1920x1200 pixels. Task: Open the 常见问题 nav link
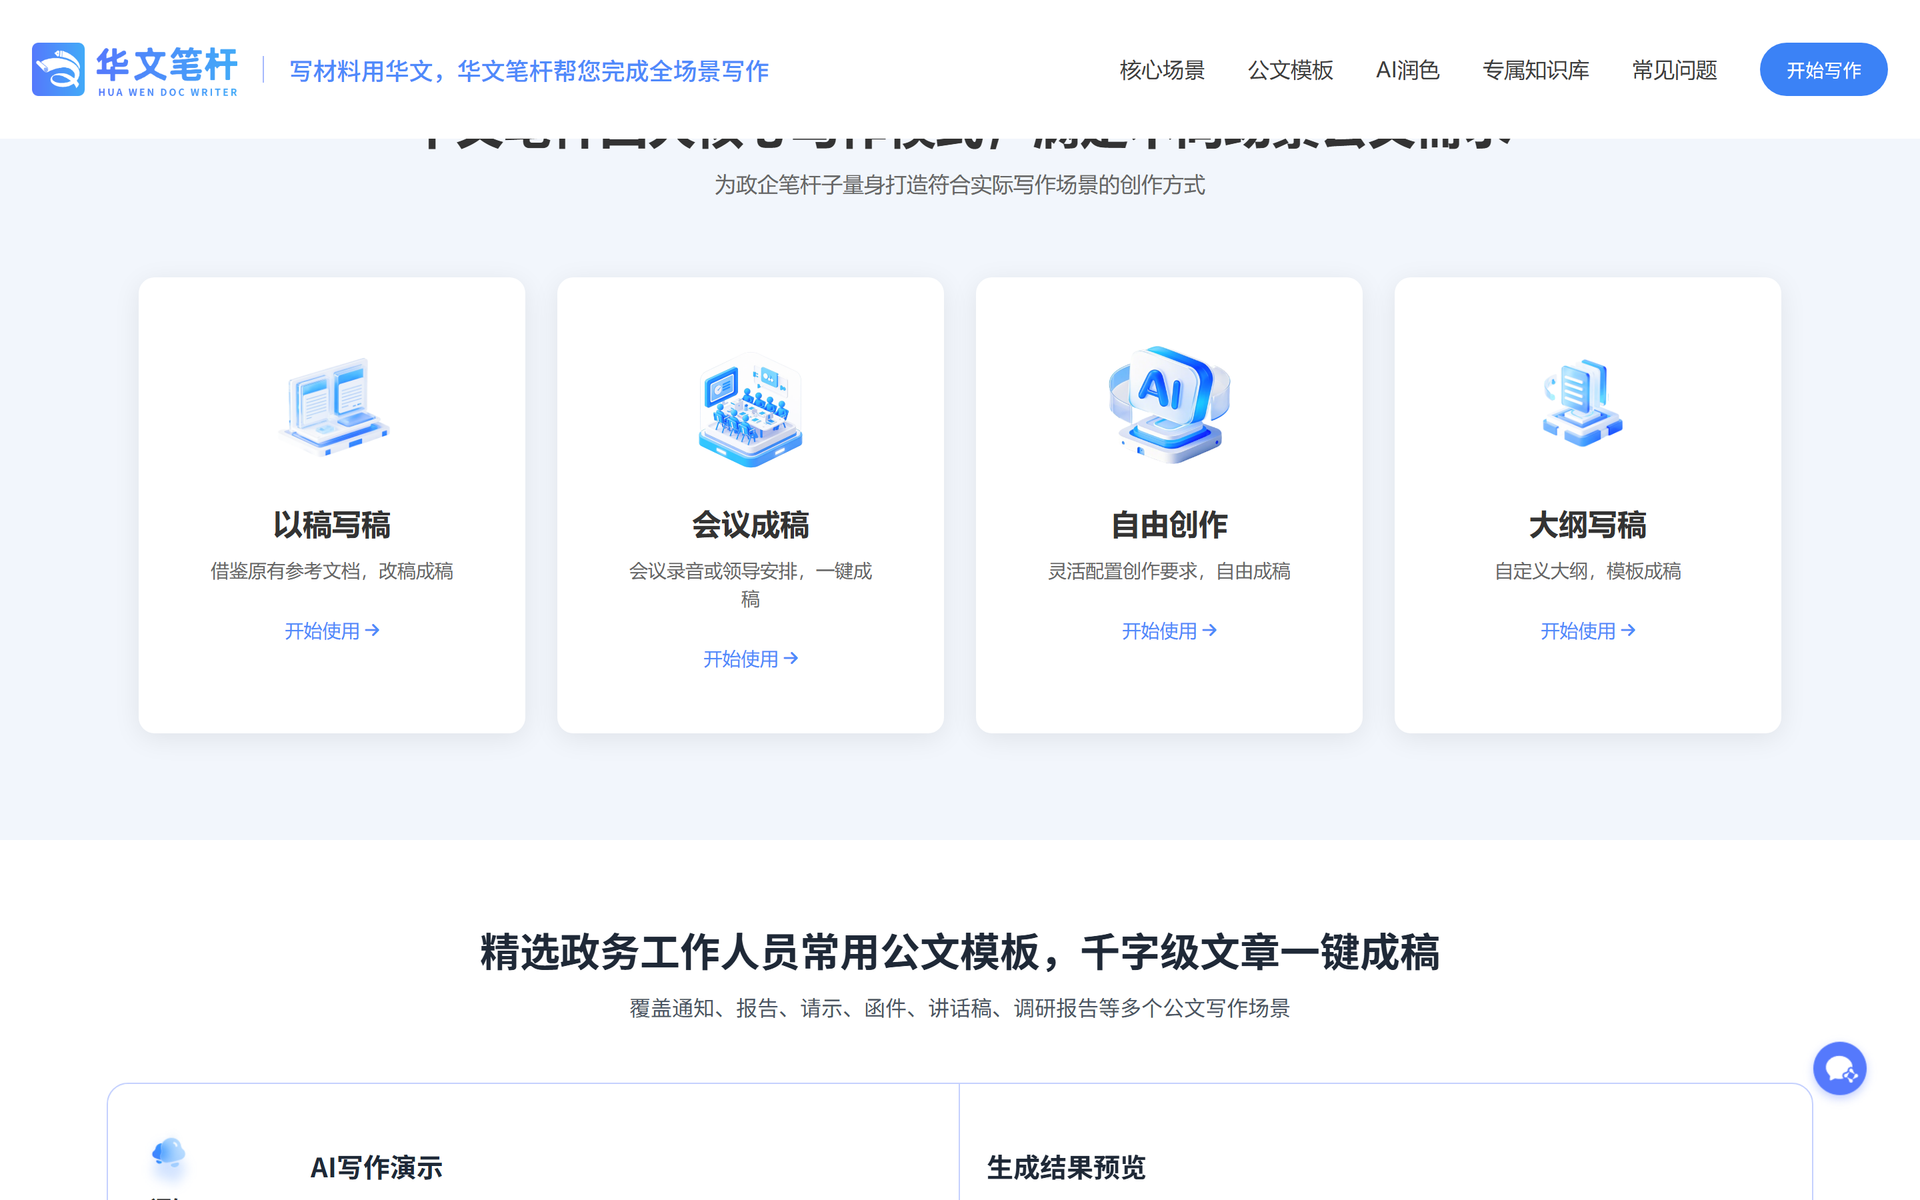pos(1674,70)
